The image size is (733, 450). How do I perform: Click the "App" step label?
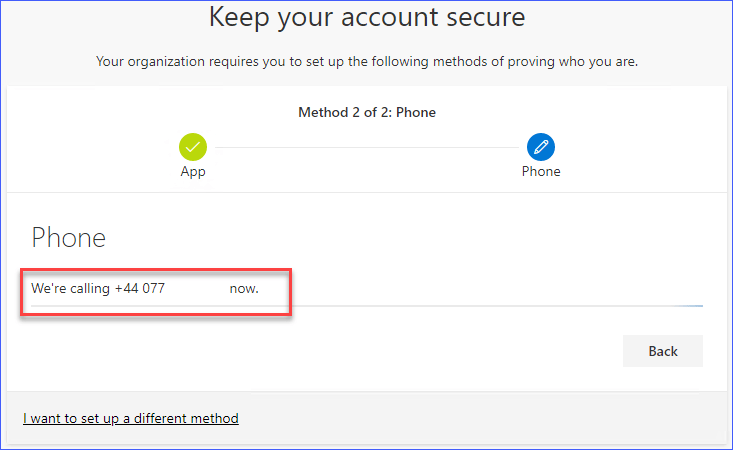coord(193,172)
